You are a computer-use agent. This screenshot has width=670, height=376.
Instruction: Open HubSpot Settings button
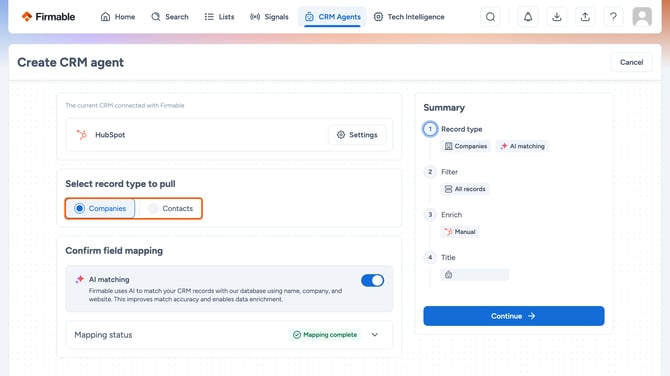point(357,135)
